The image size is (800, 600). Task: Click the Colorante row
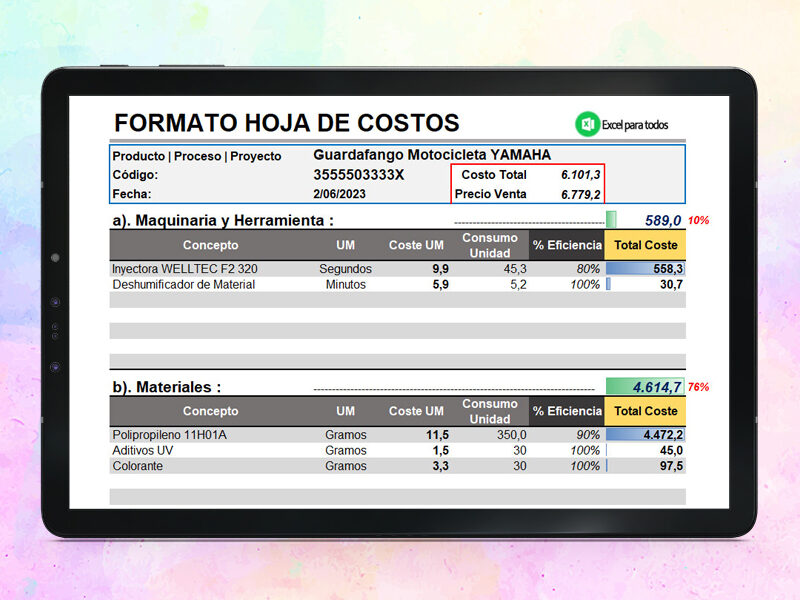pyautogui.click(x=397, y=466)
